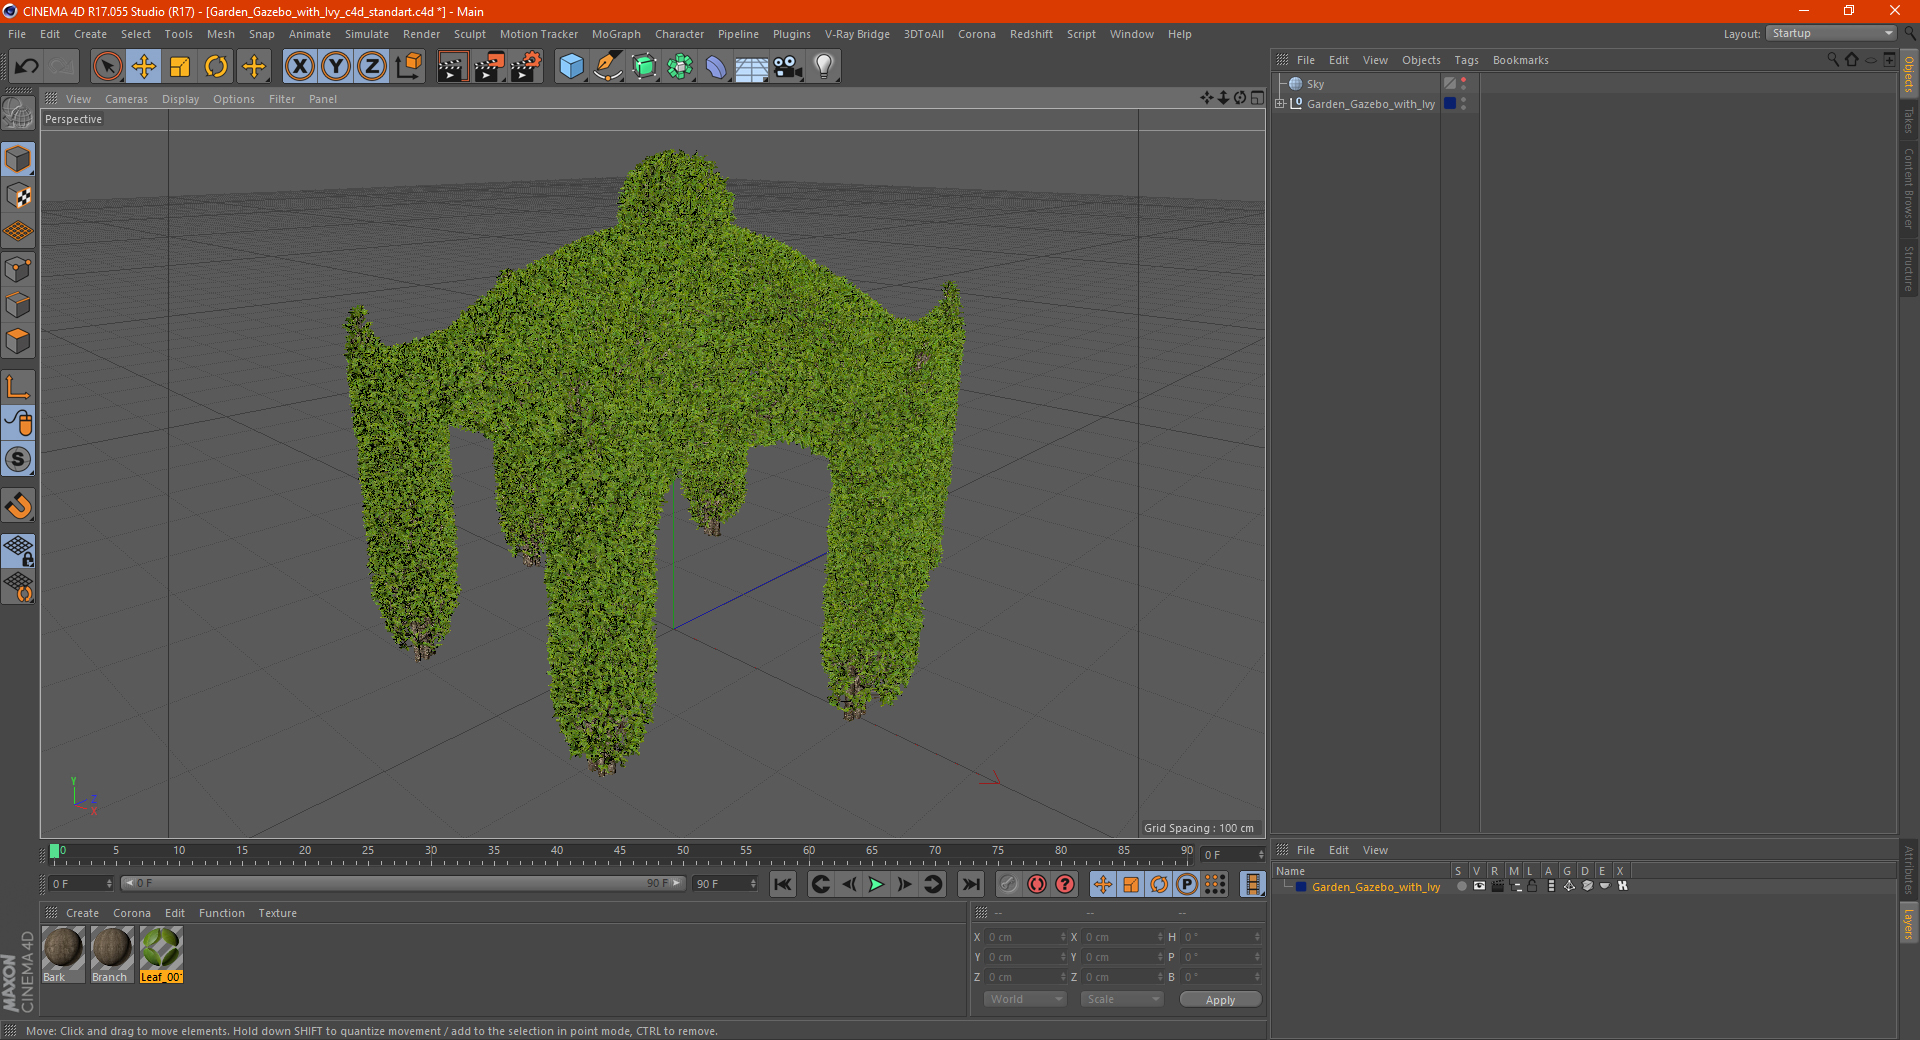Screen dimensions: 1920x1040
Task: Toggle Sky visibility dots
Action: (1463, 84)
